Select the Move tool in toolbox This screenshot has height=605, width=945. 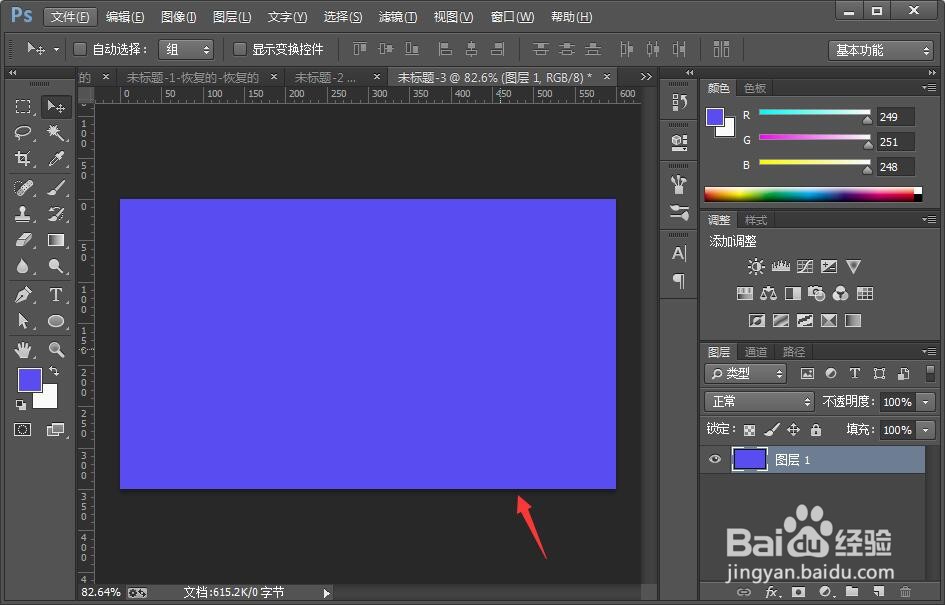click(56, 107)
